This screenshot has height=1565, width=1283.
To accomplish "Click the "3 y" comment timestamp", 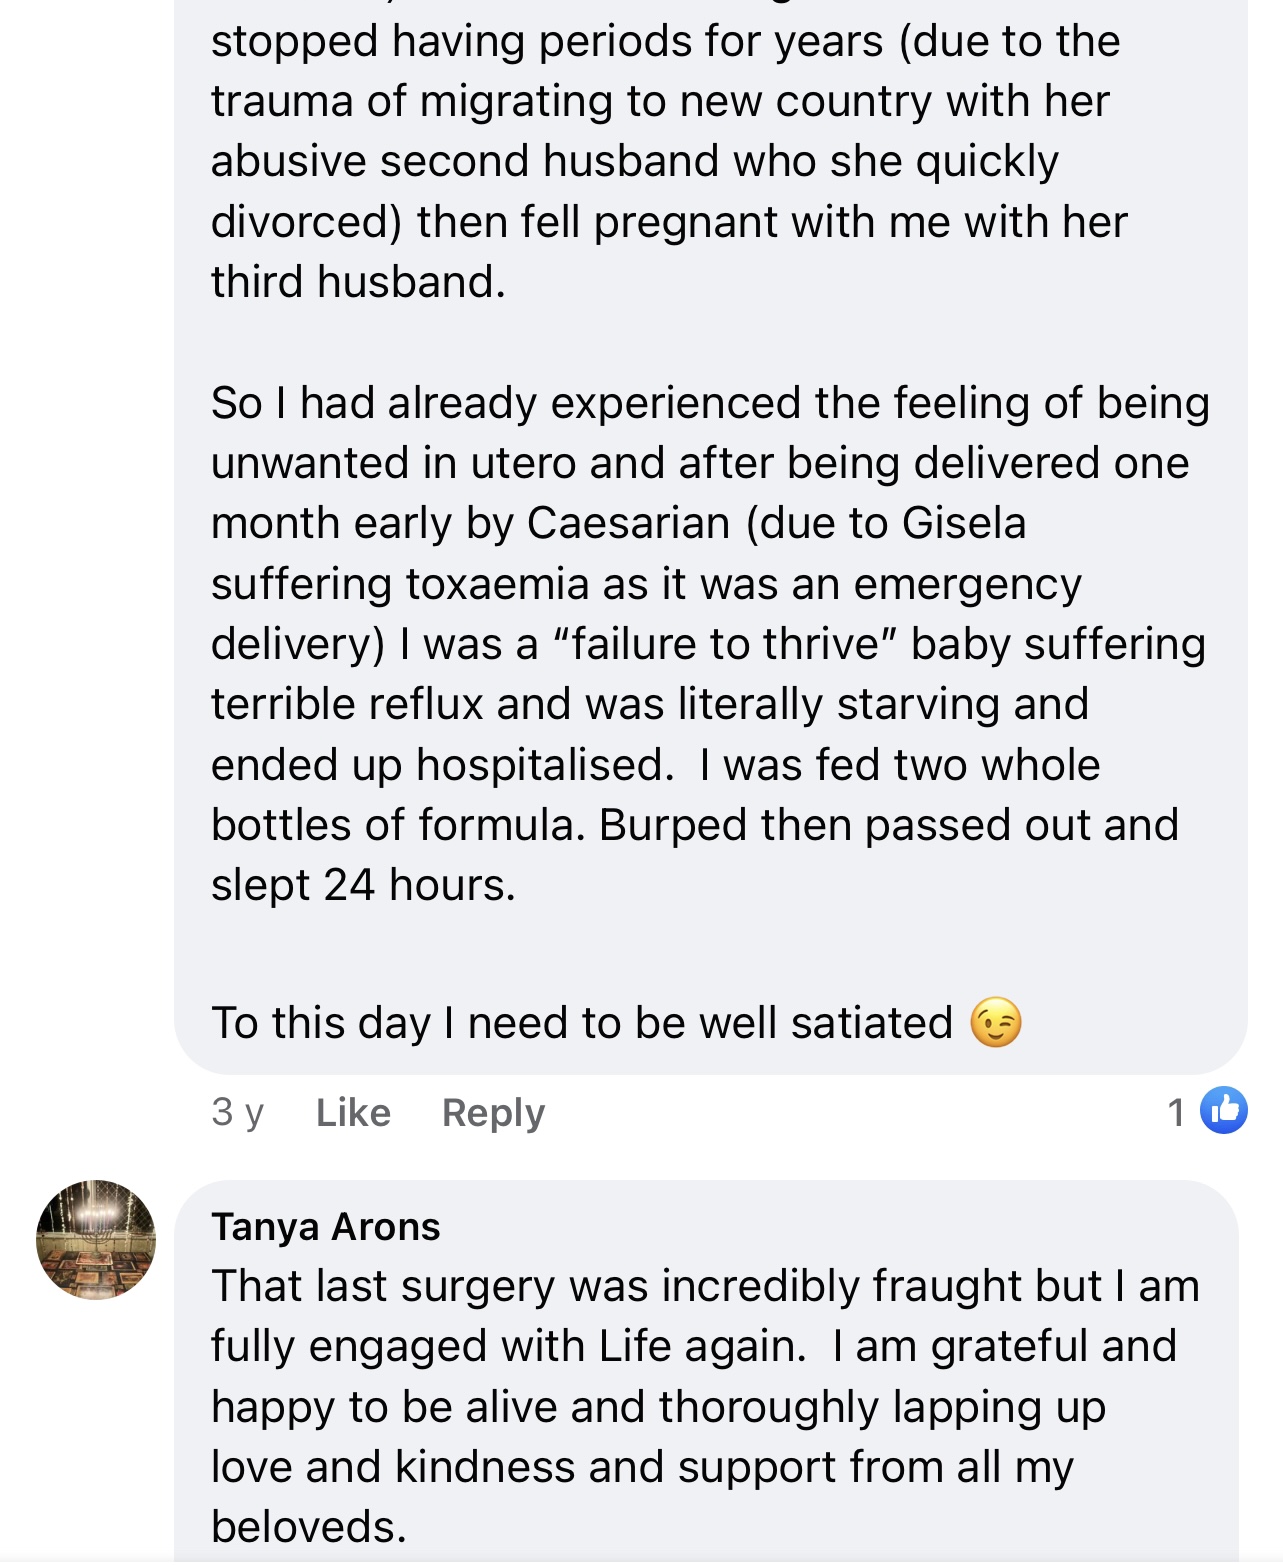I will [x=237, y=1112].
